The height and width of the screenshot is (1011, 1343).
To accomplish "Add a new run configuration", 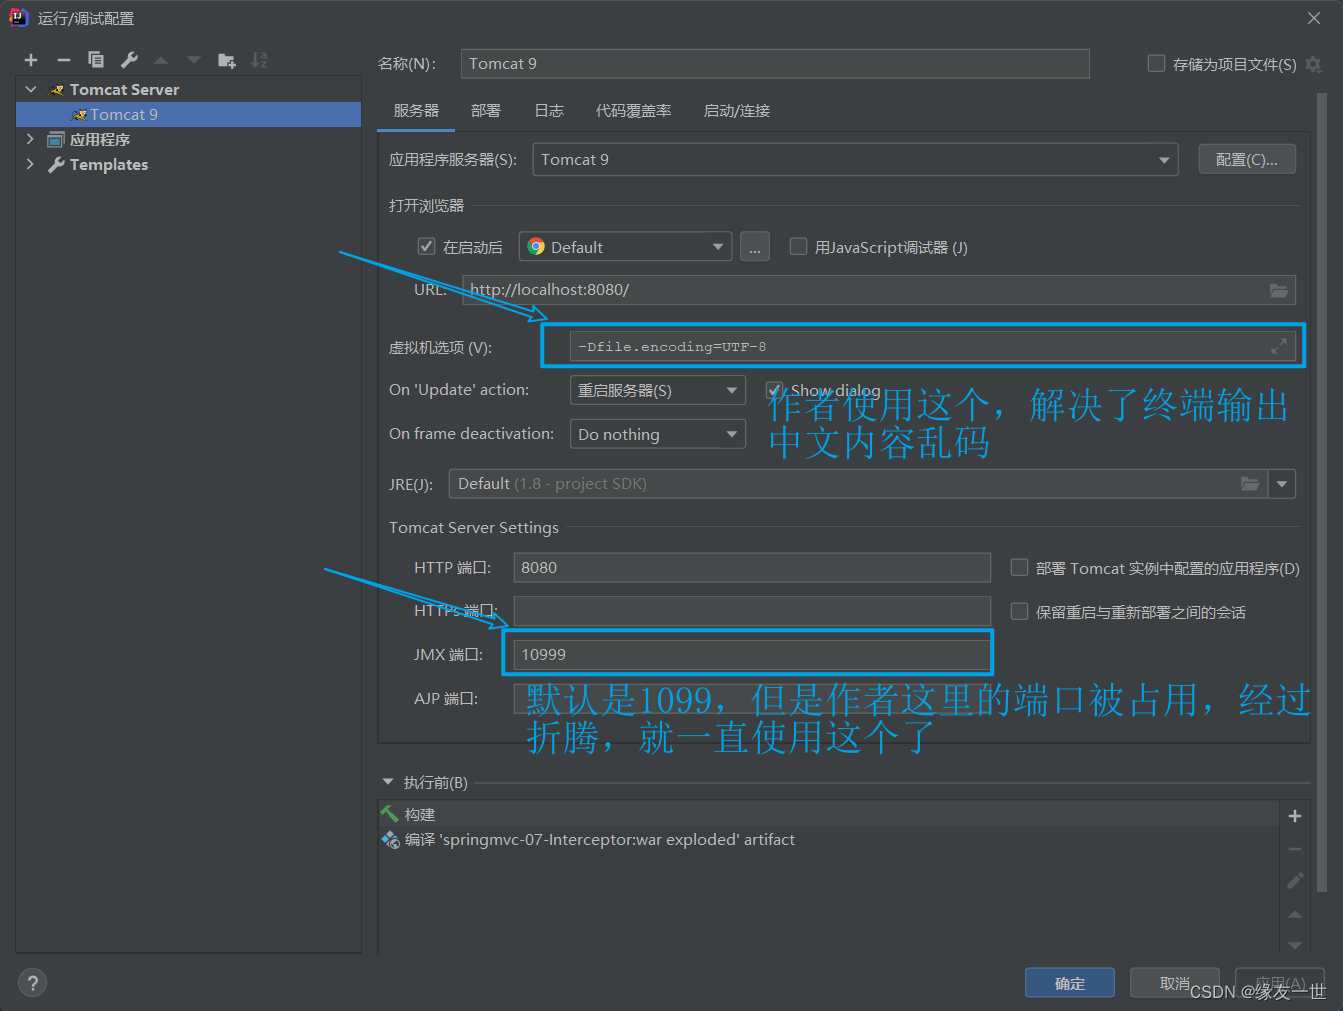I will [x=31, y=60].
